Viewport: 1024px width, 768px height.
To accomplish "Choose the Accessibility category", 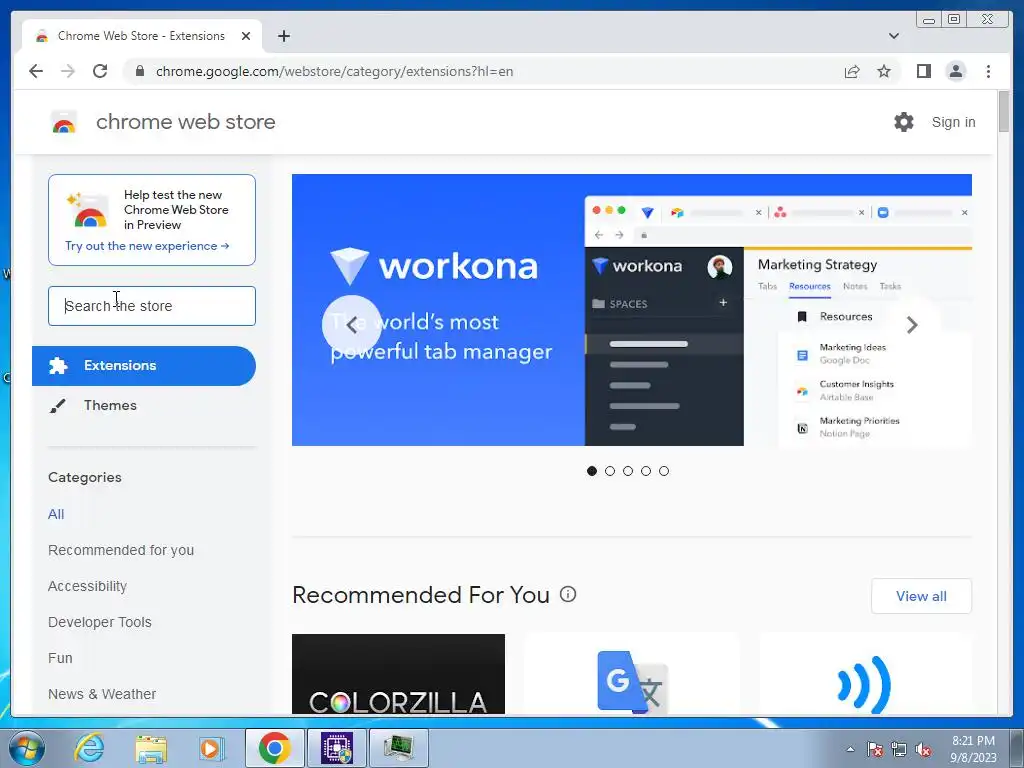I will (x=88, y=586).
